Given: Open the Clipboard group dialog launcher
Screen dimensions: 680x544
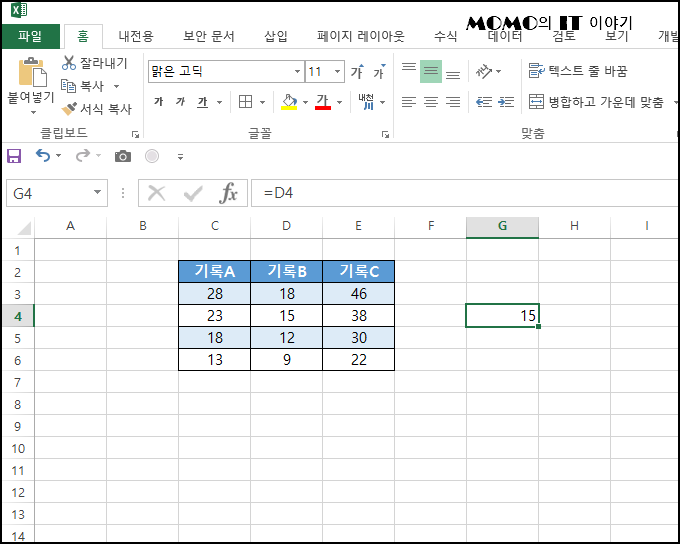Looking at the screenshot, I should pyautogui.click(x=135, y=134).
